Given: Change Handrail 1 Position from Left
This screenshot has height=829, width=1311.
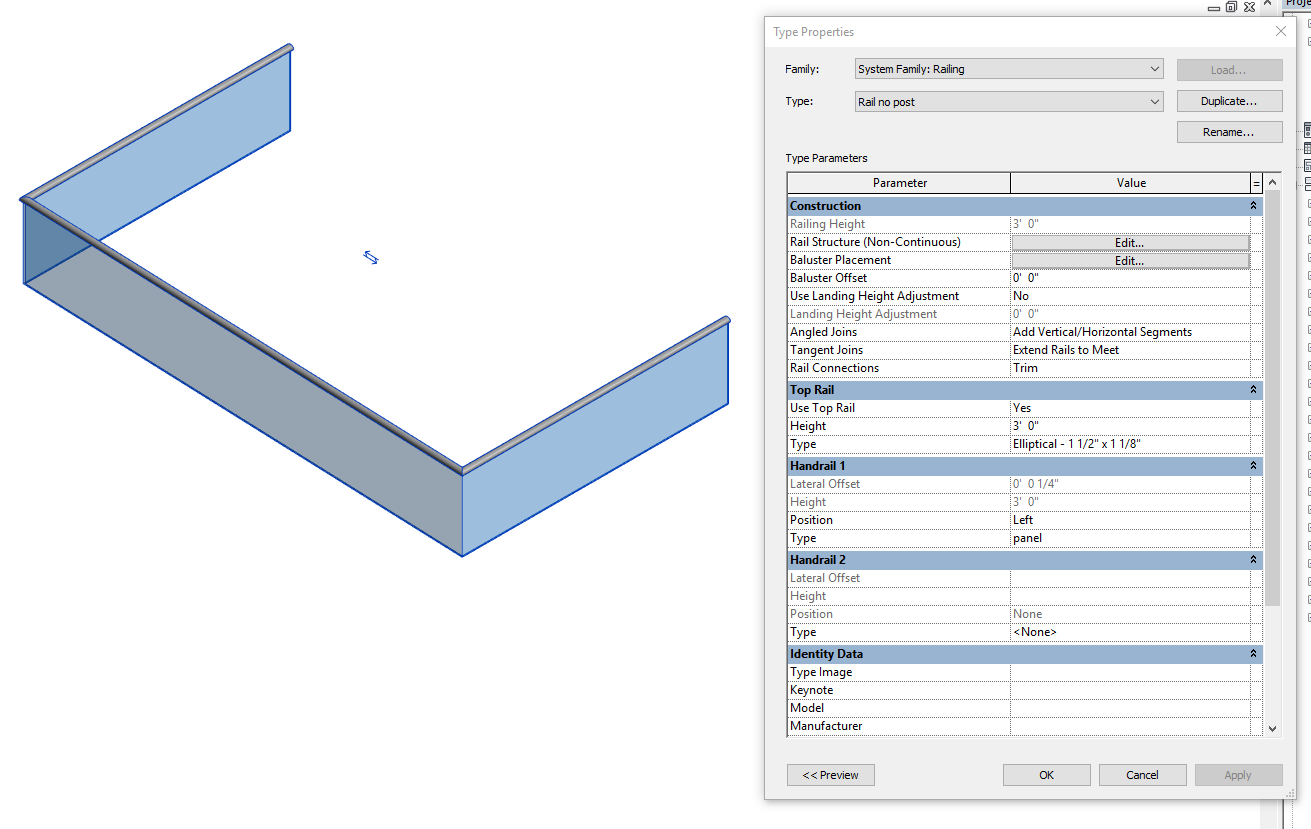Looking at the screenshot, I should (x=1130, y=519).
